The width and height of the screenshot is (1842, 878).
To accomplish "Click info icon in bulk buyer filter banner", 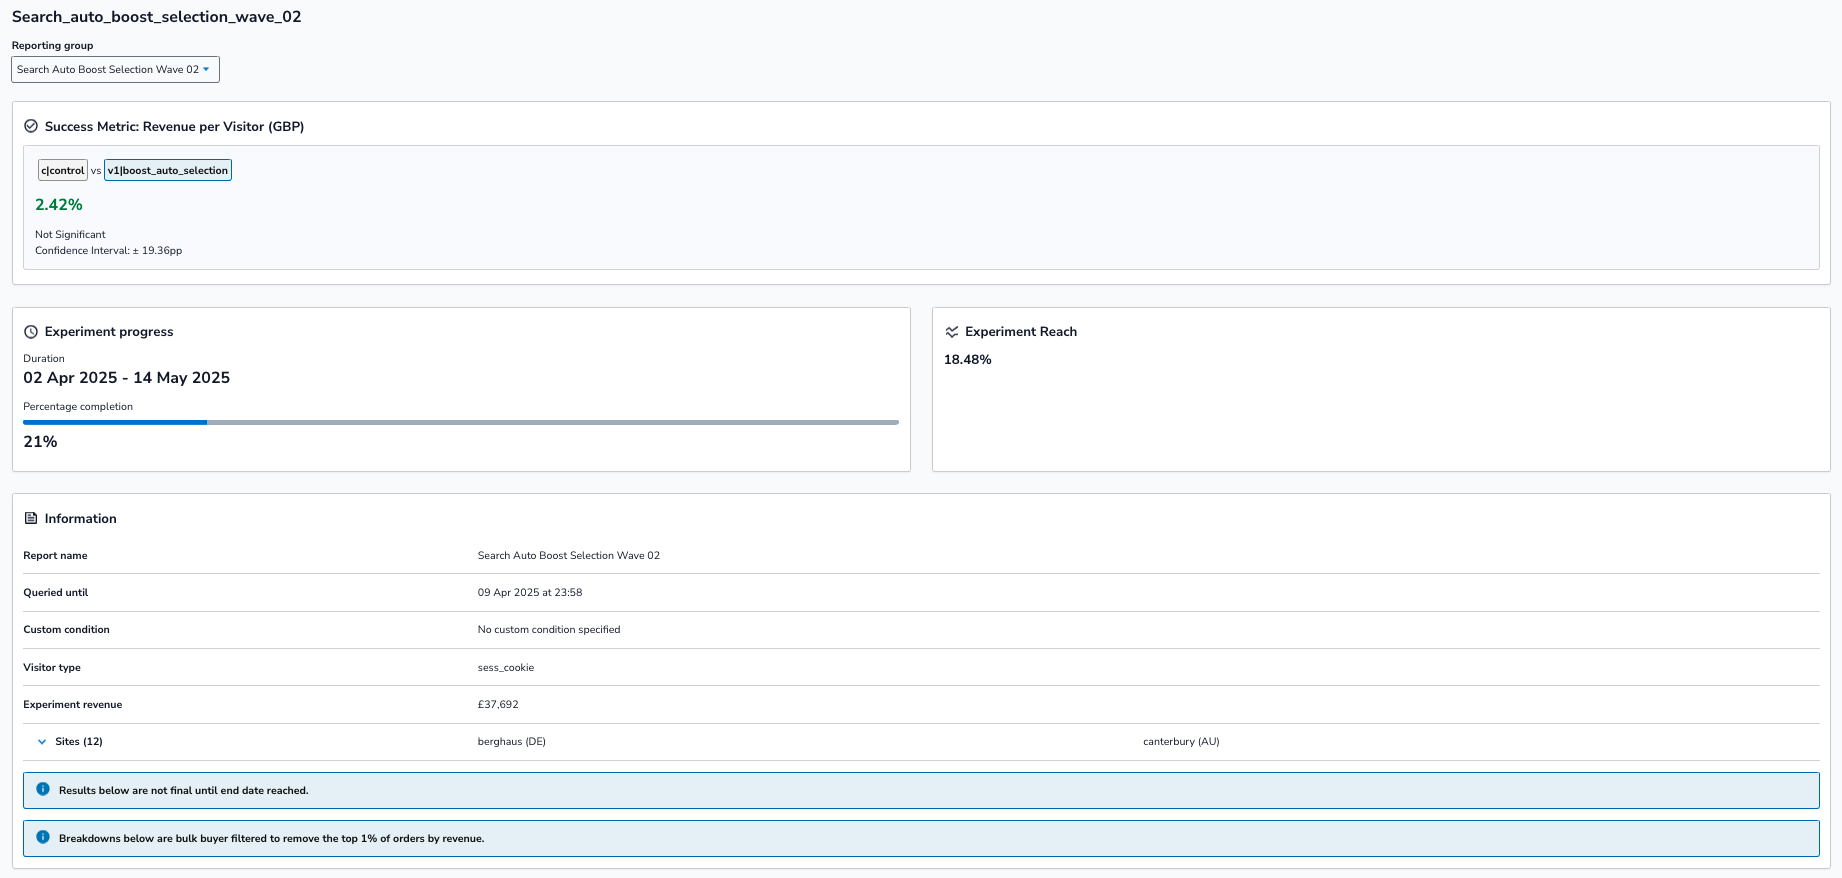I will (x=43, y=837).
